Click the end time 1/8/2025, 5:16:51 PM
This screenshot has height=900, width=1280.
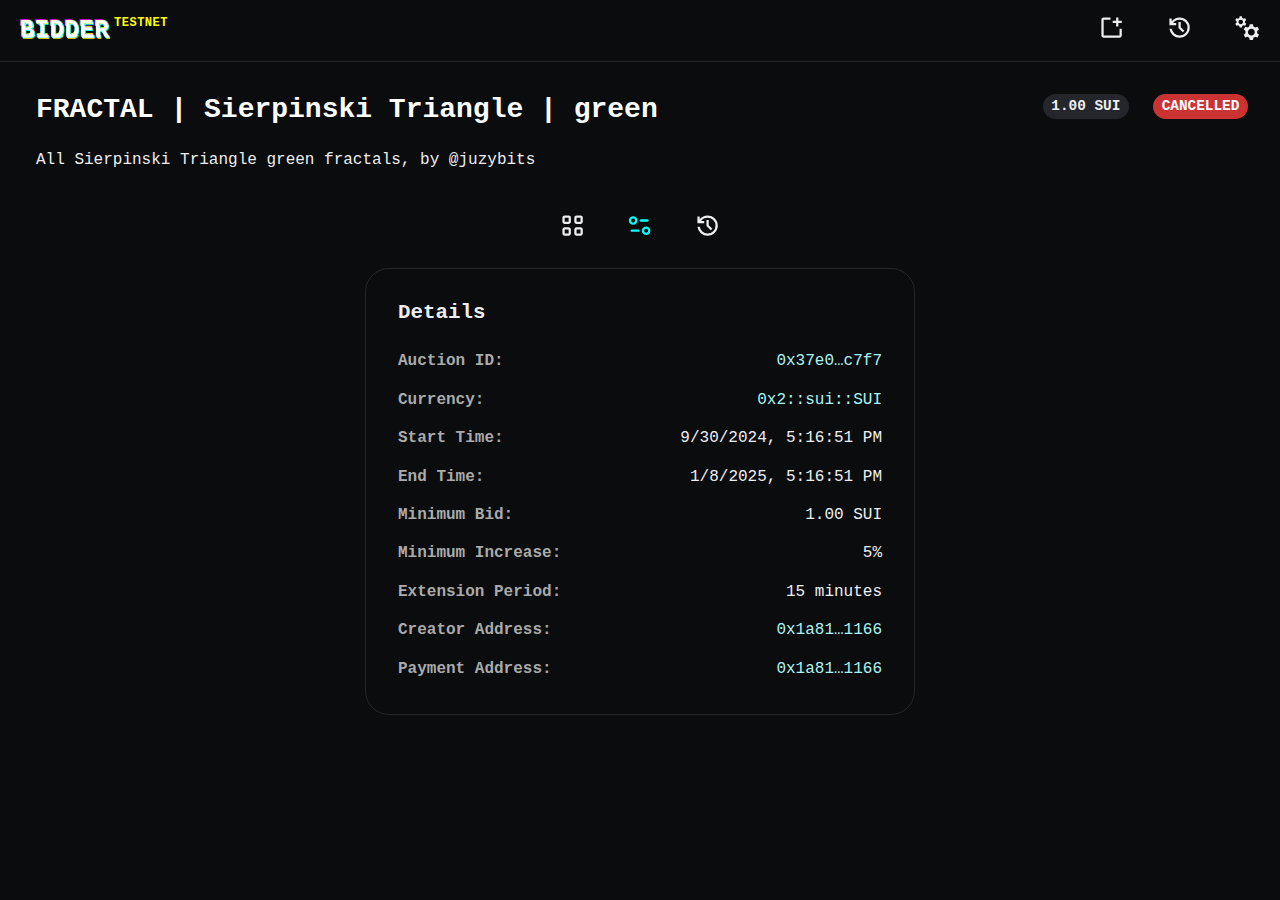[x=786, y=476]
